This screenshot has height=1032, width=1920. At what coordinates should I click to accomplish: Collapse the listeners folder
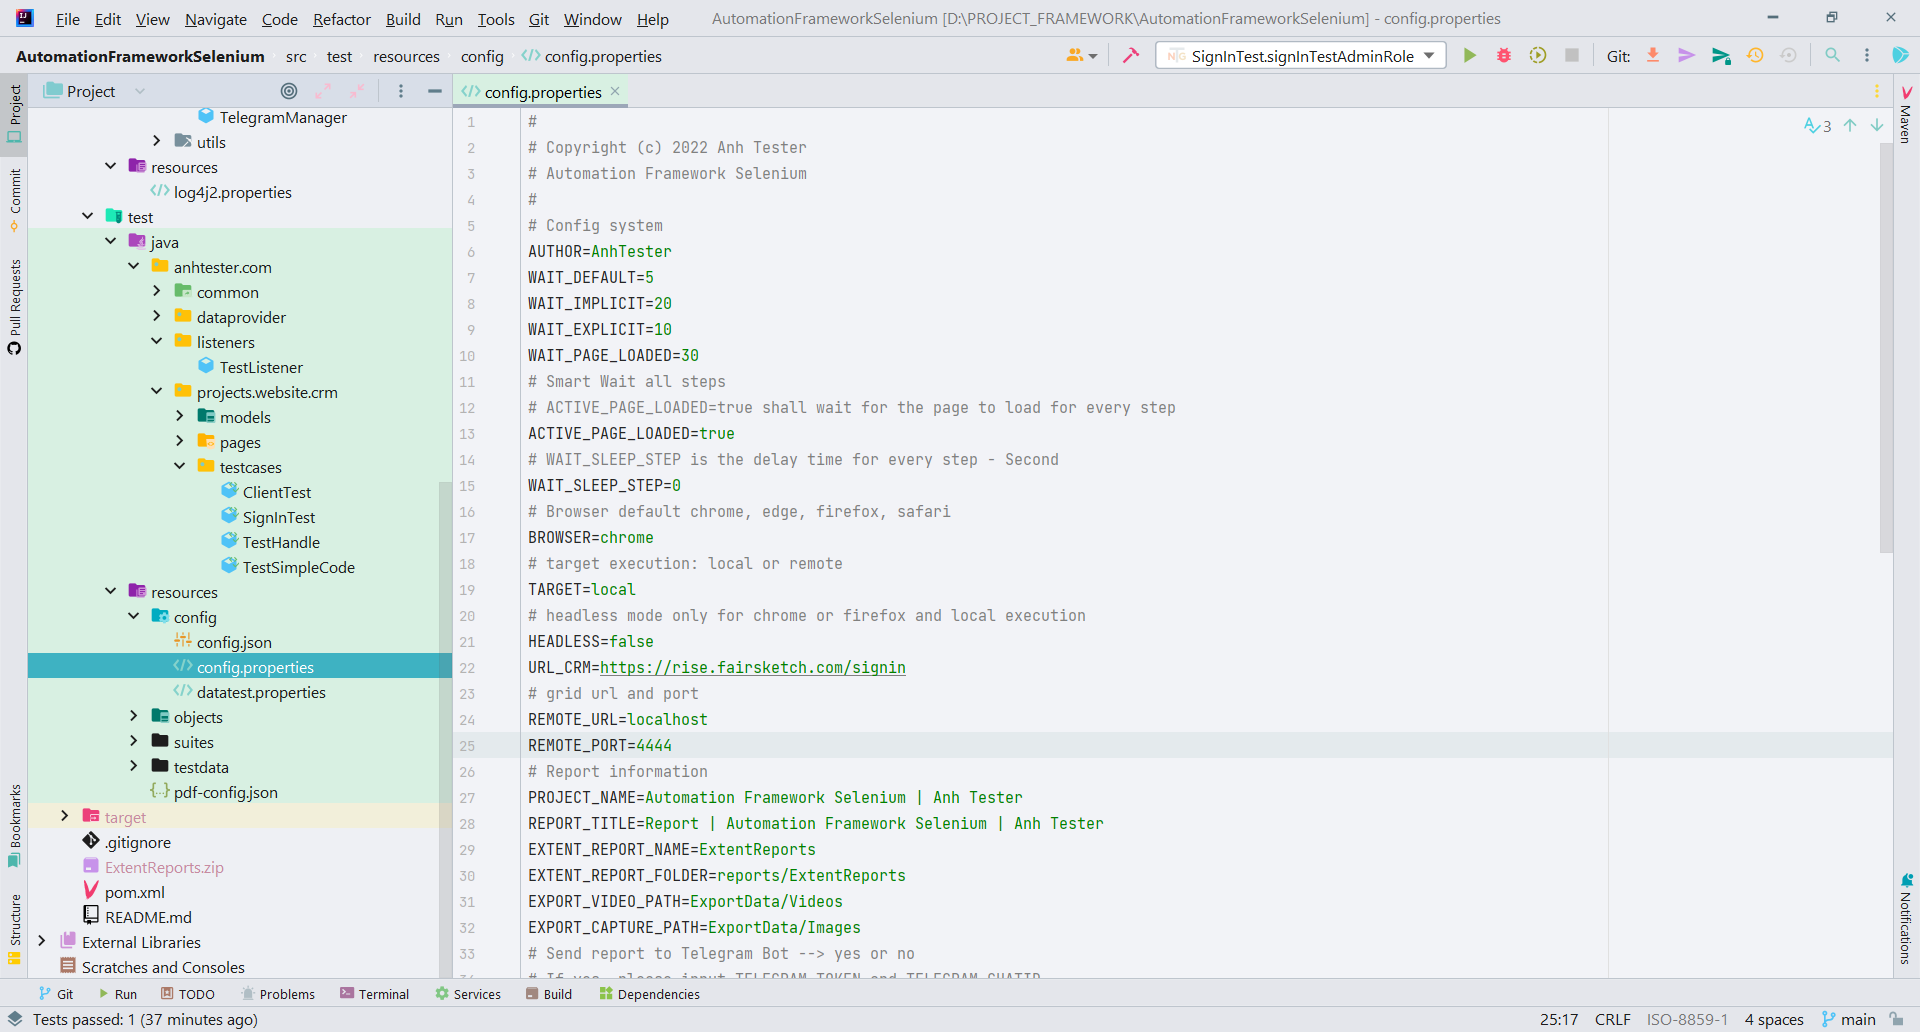[156, 341]
